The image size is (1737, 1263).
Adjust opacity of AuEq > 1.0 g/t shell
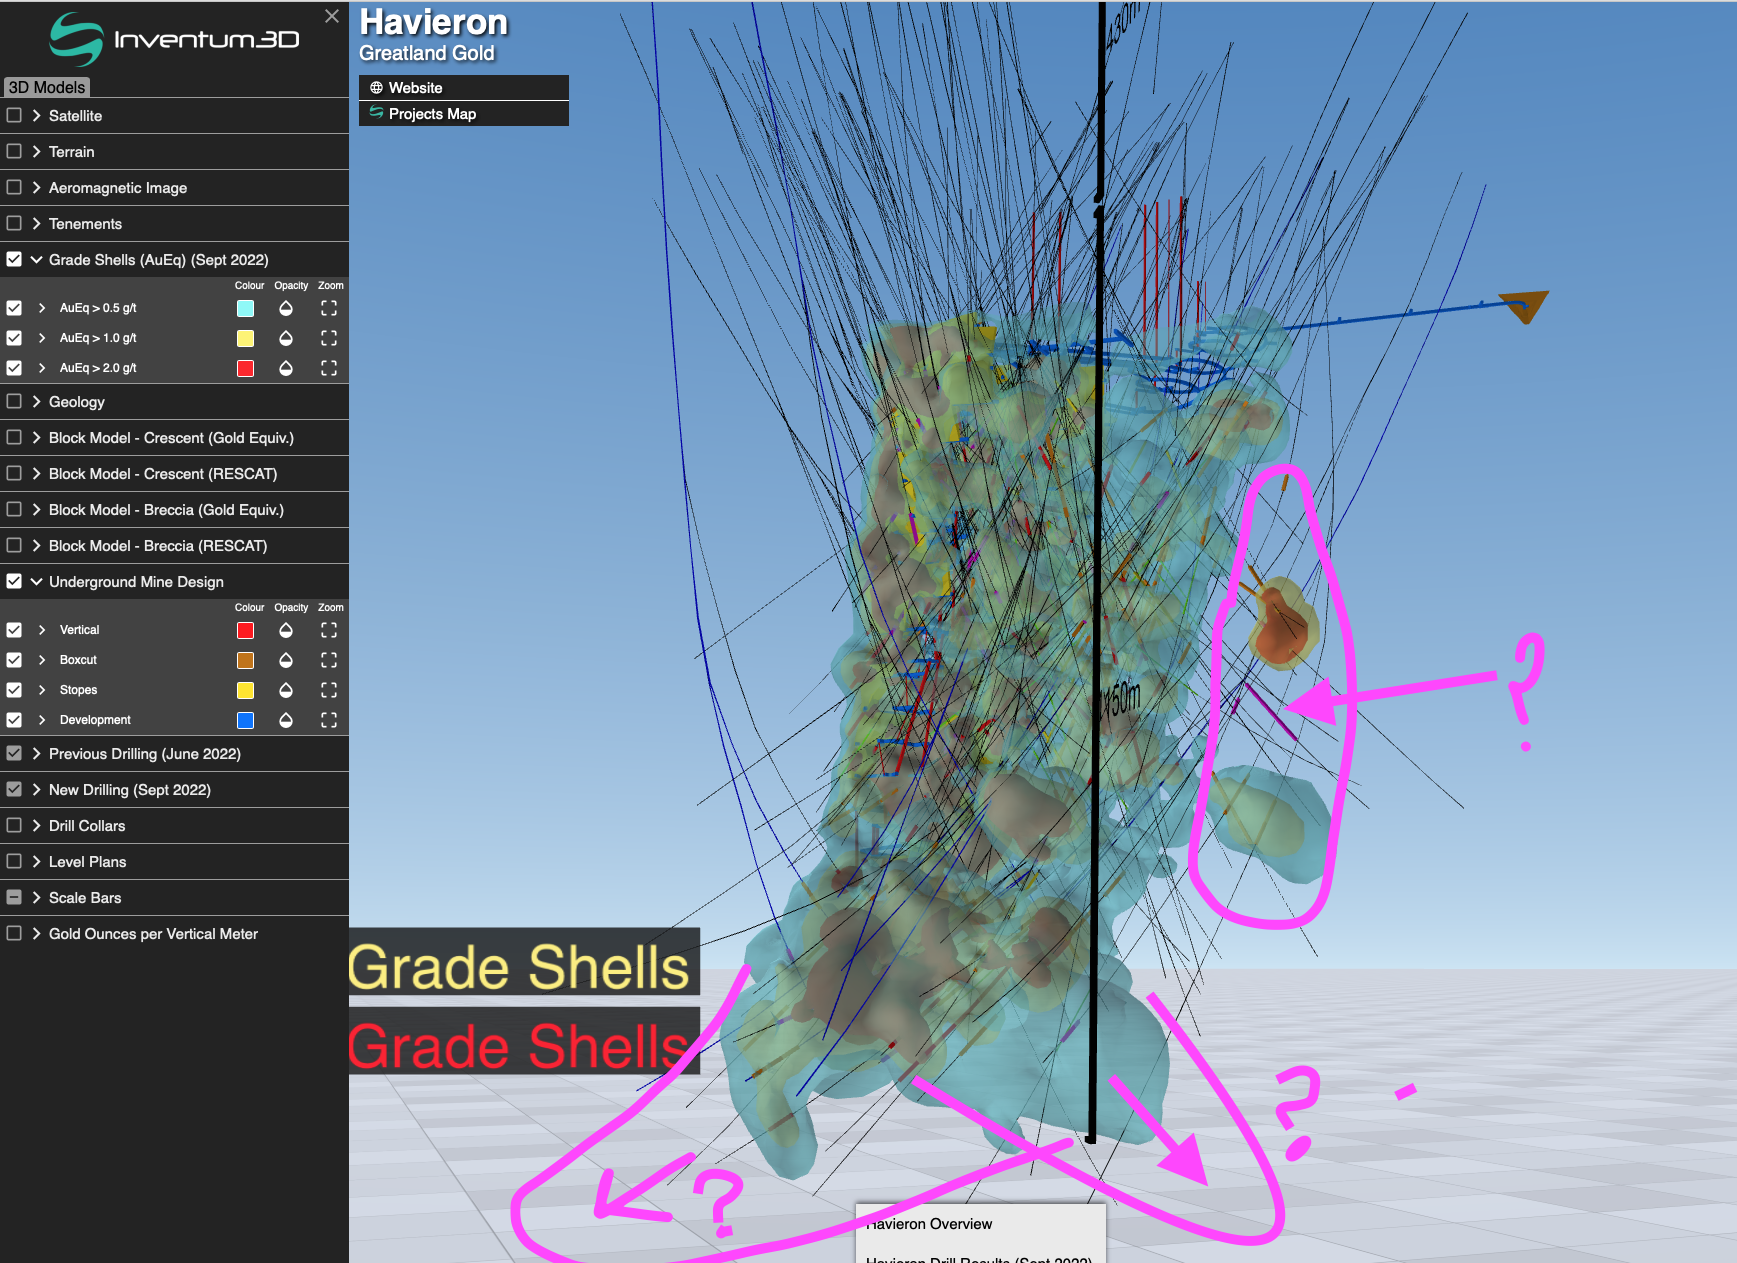286,338
